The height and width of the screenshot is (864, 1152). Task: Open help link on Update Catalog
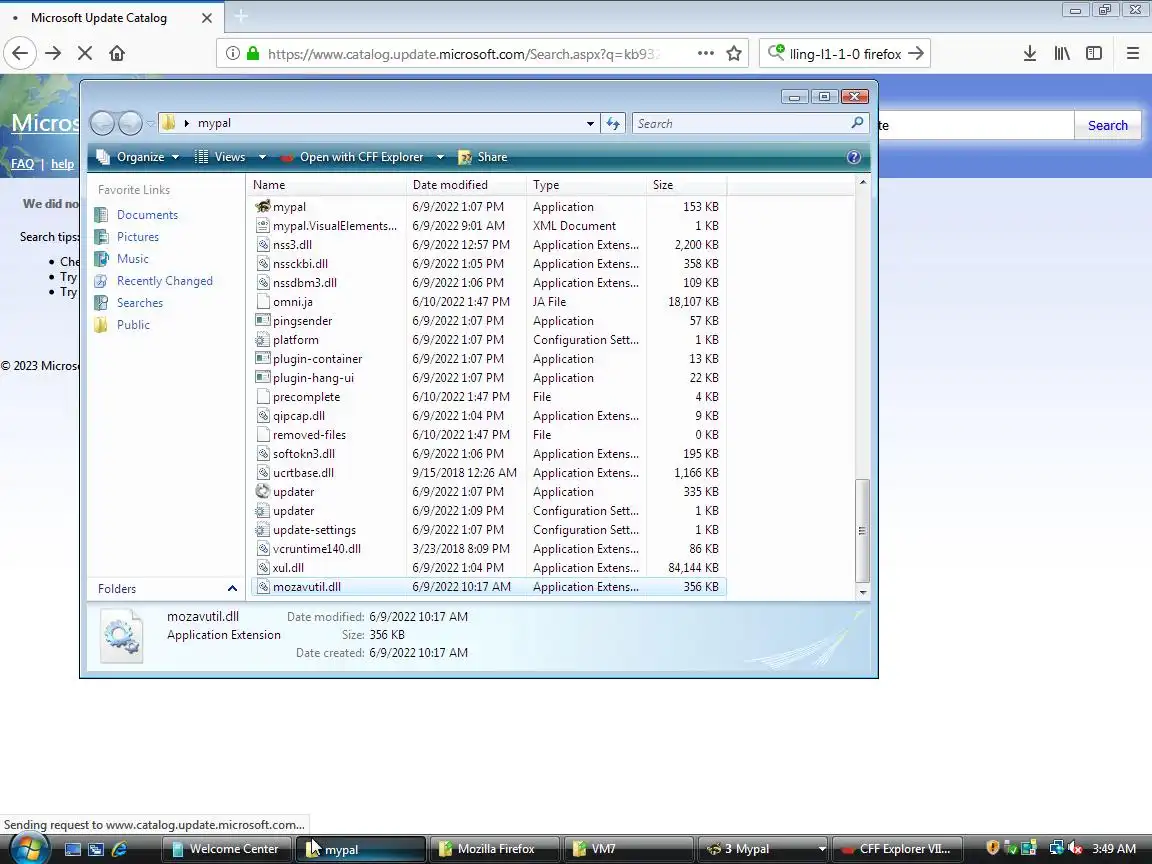pos(62,164)
